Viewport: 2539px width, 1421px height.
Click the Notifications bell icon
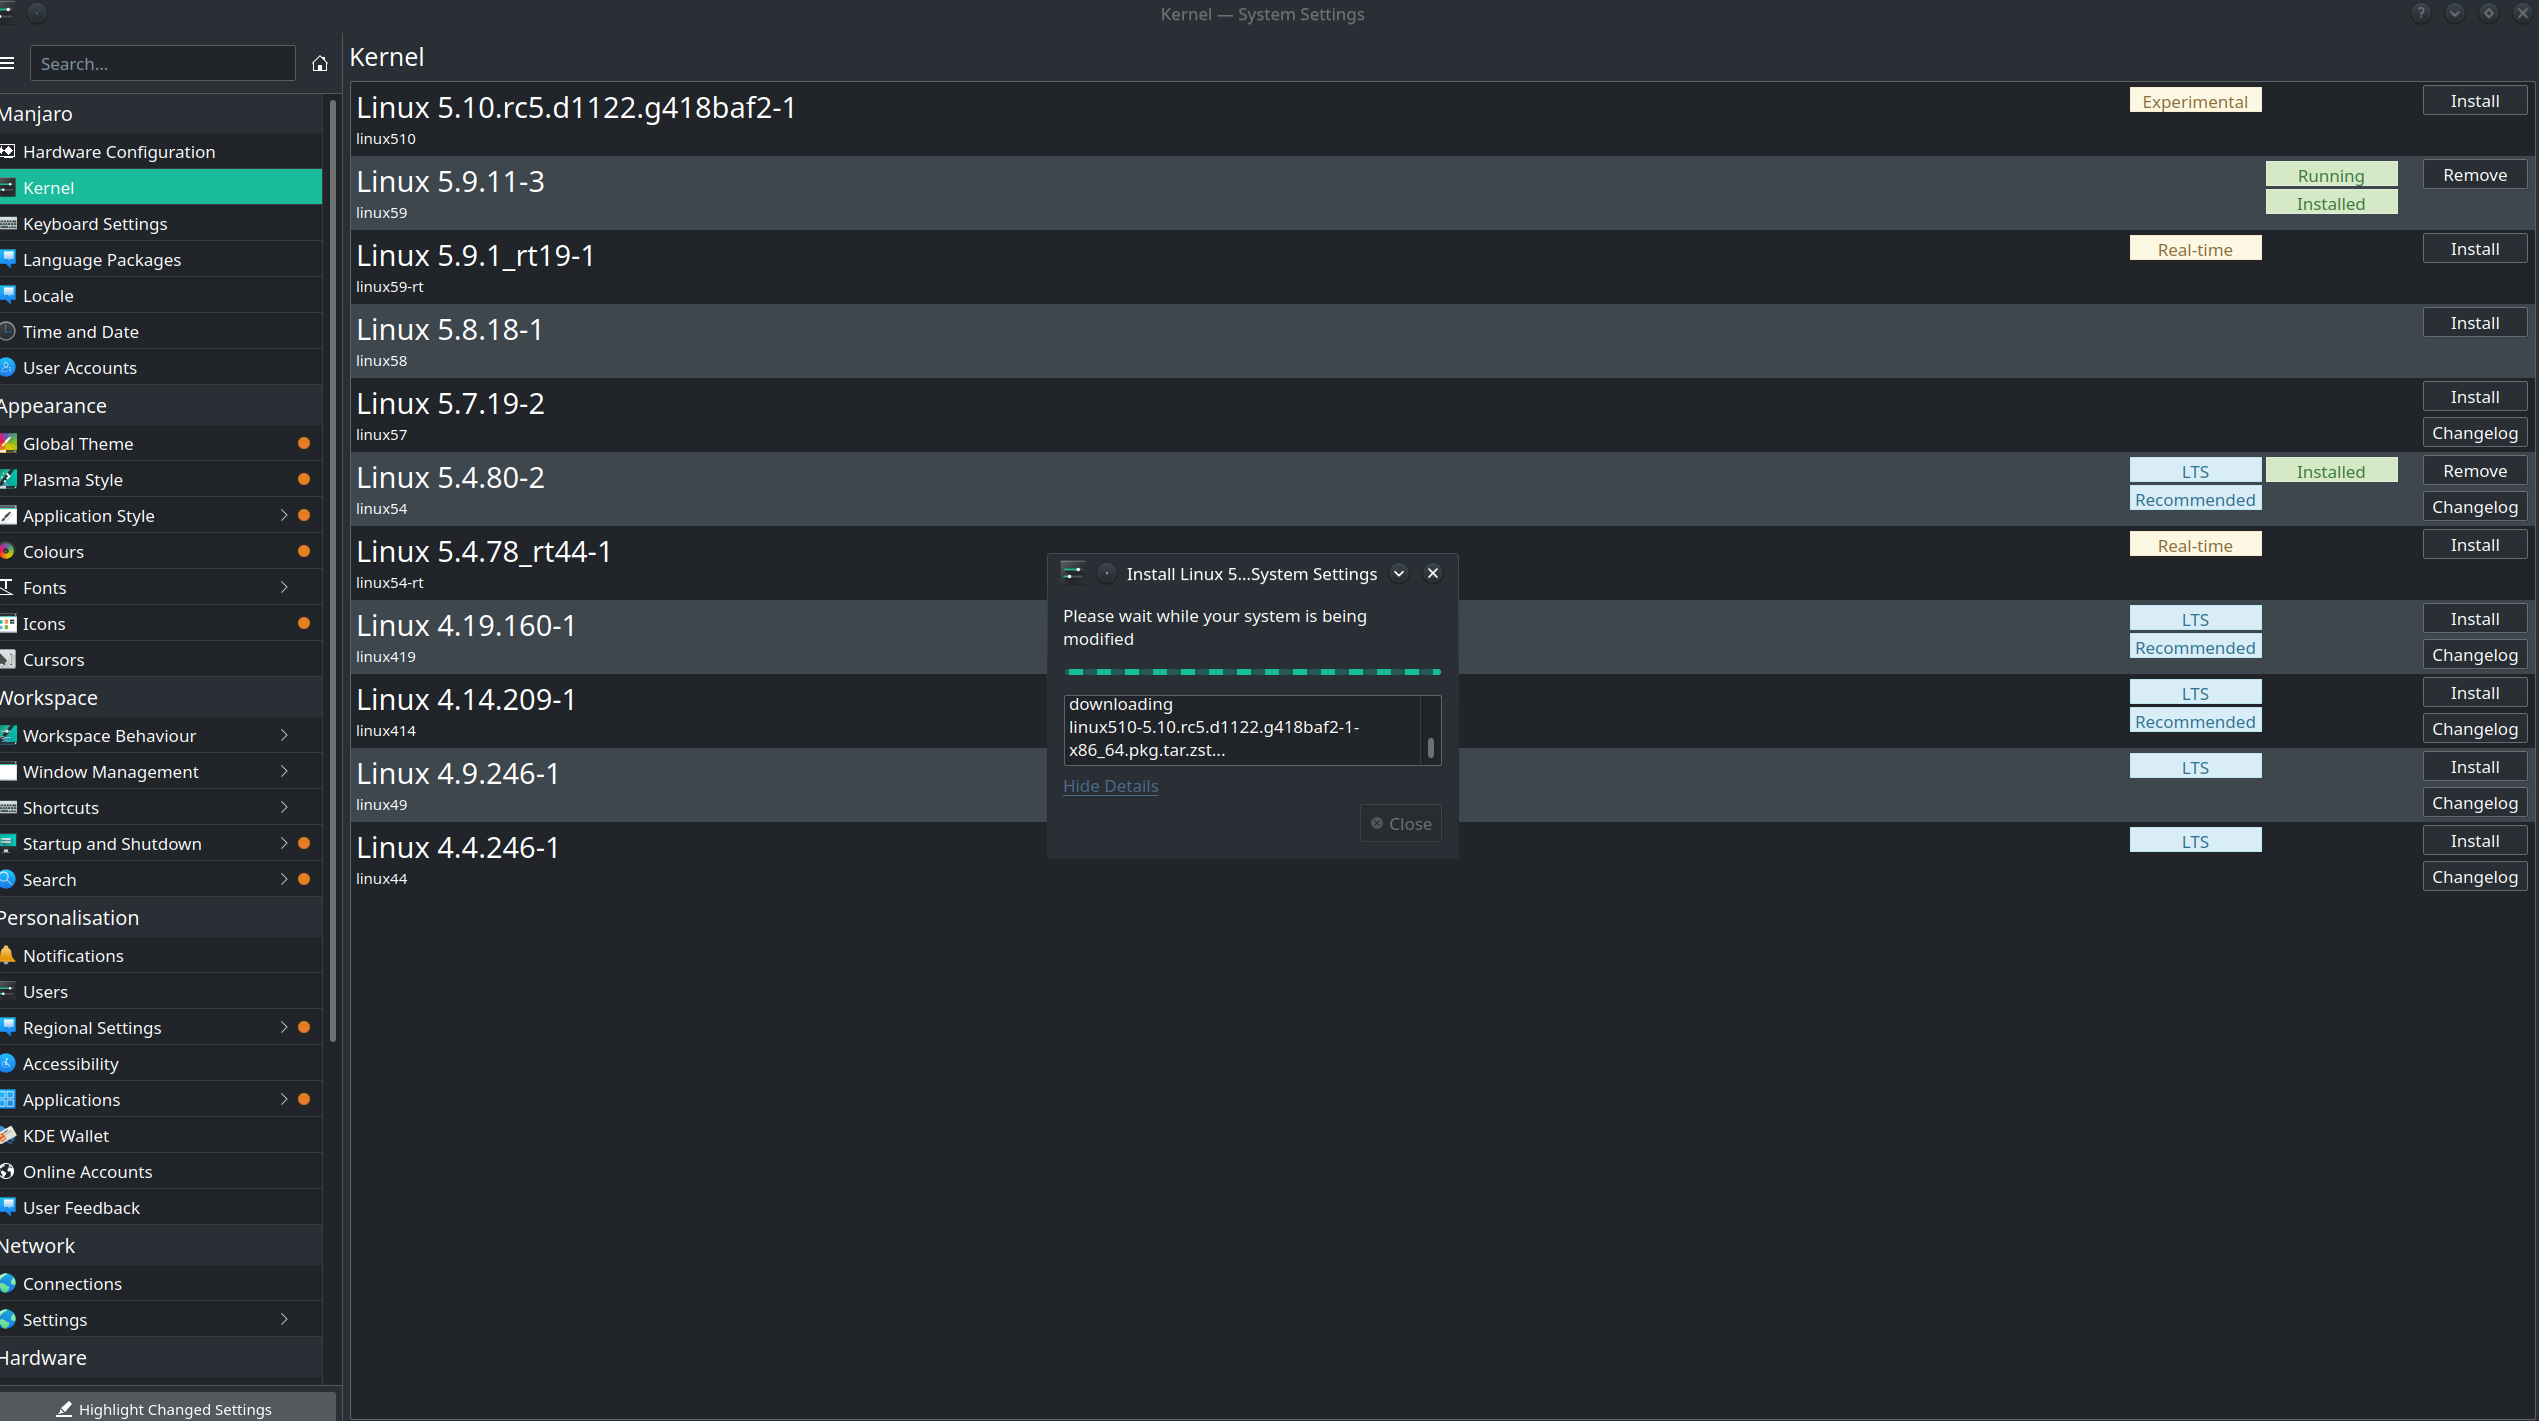[x=8, y=956]
